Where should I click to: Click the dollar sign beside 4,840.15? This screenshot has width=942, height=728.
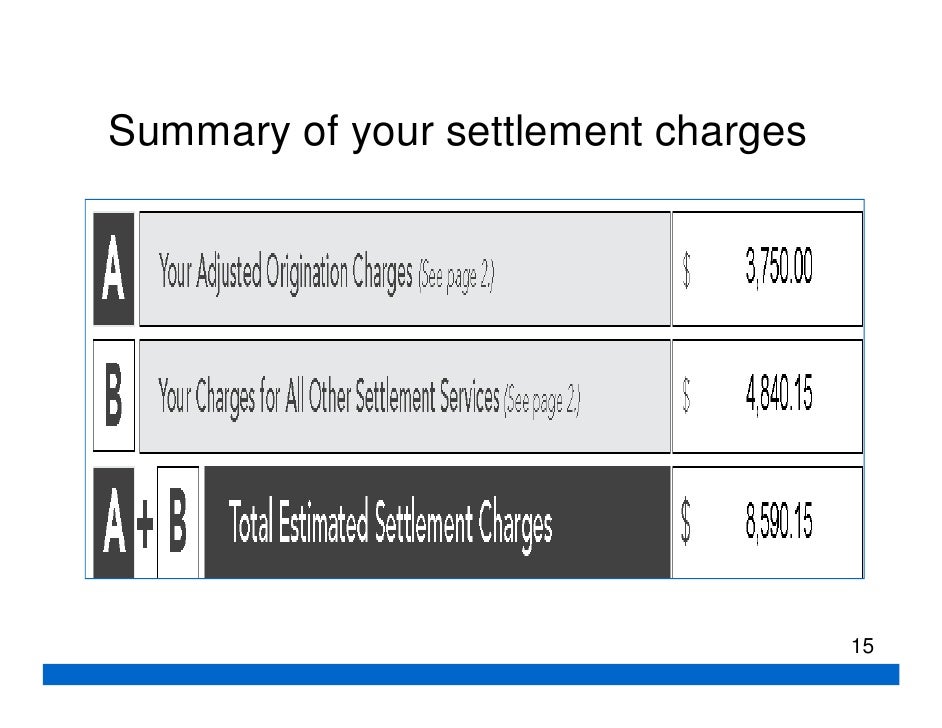point(686,395)
